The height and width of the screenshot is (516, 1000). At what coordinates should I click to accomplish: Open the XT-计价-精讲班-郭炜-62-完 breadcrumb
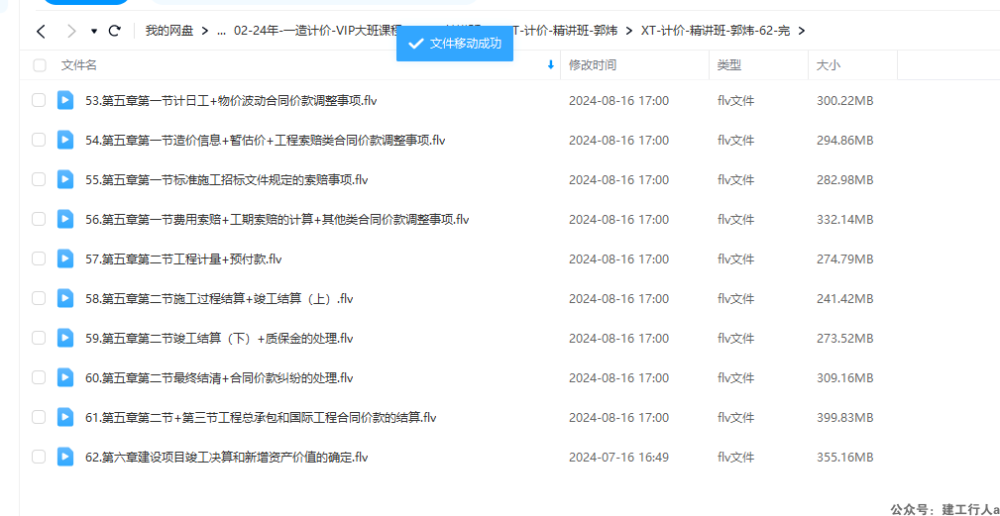[716, 31]
